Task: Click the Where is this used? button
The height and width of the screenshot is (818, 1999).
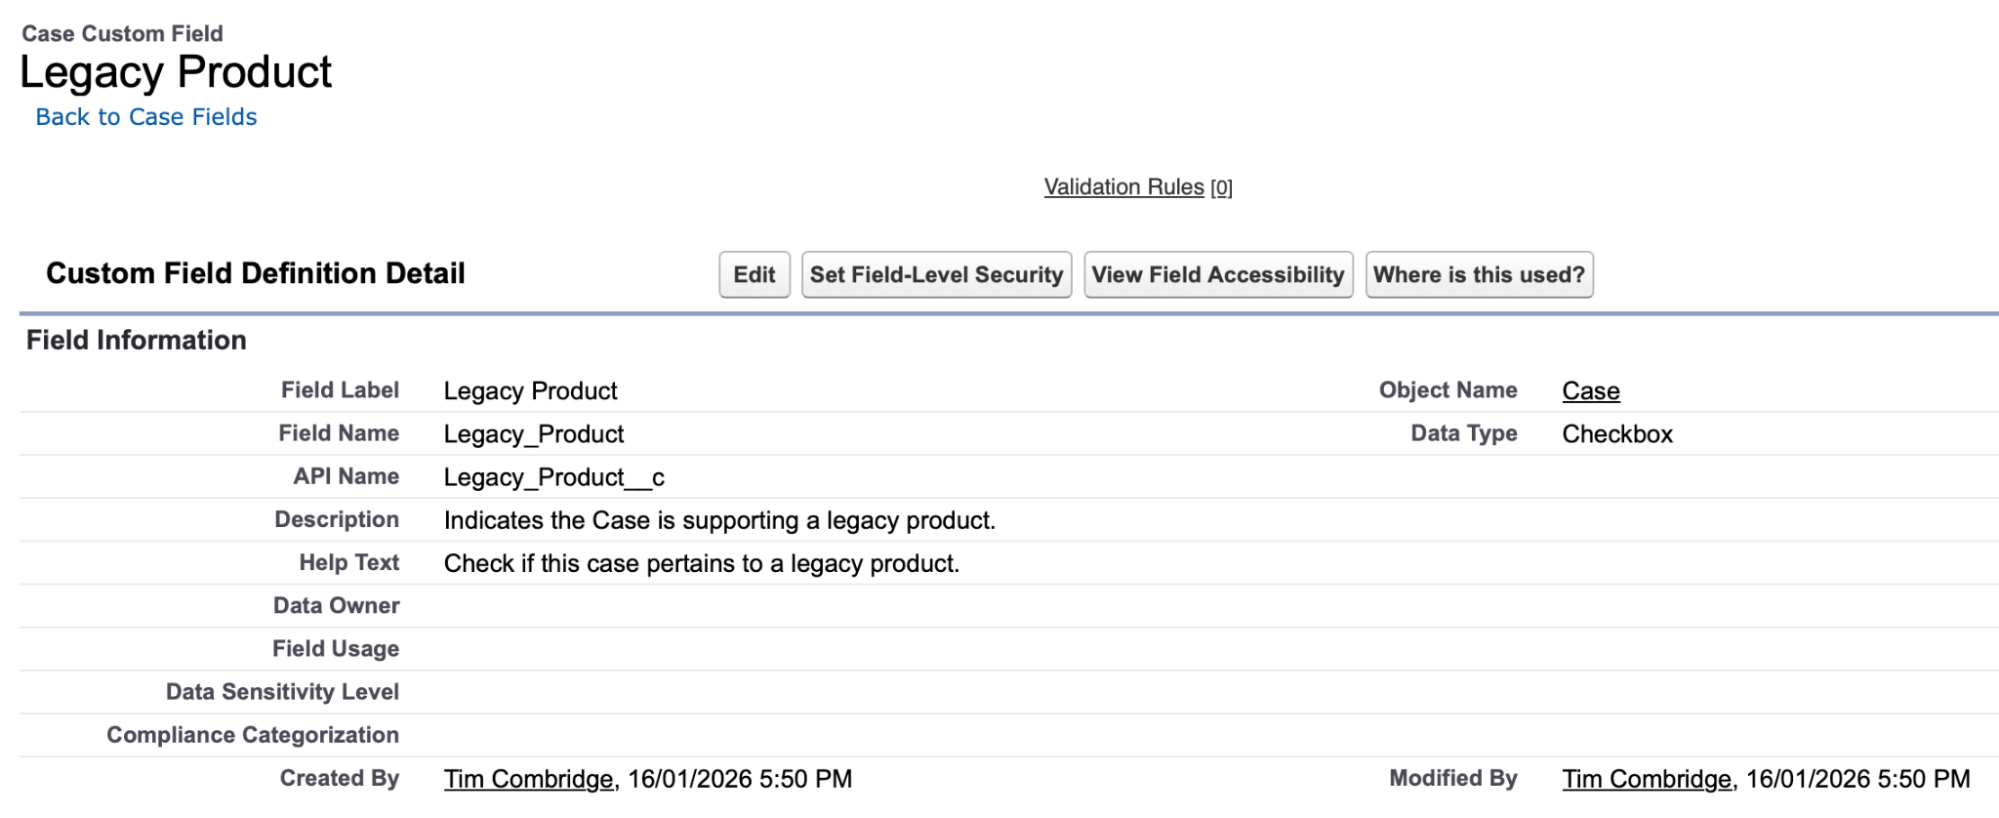Action: 1479,275
